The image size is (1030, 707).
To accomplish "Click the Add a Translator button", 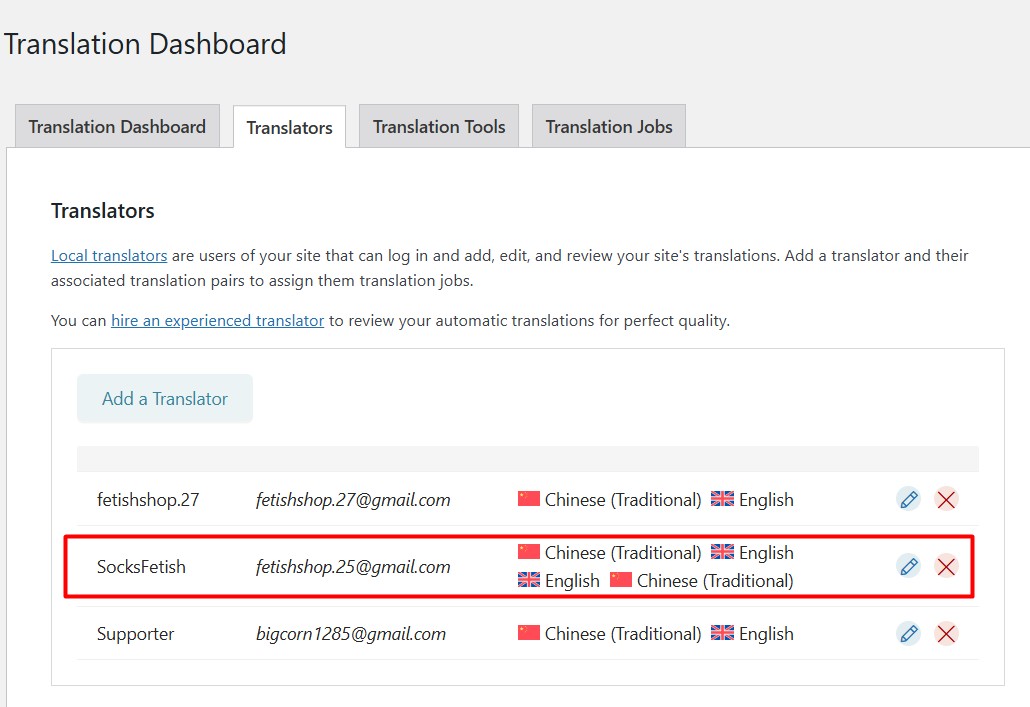I will tap(165, 399).
